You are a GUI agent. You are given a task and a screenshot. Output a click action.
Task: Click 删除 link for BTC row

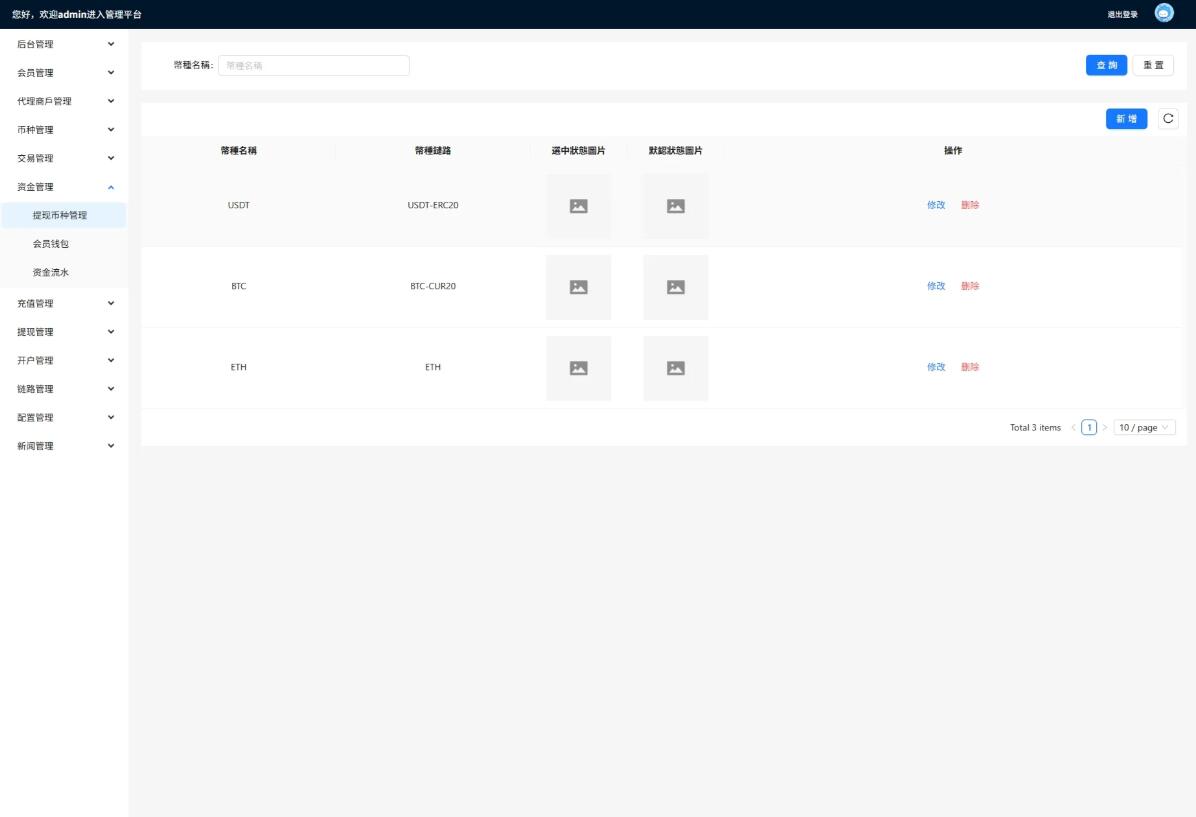click(970, 286)
